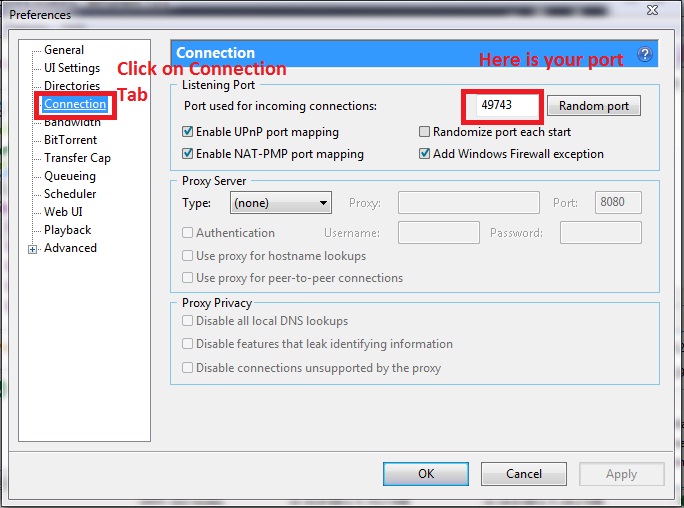Open Transfer Cap settings
The height and width of the screenshot is (508, 684).
tap(77, 158)
